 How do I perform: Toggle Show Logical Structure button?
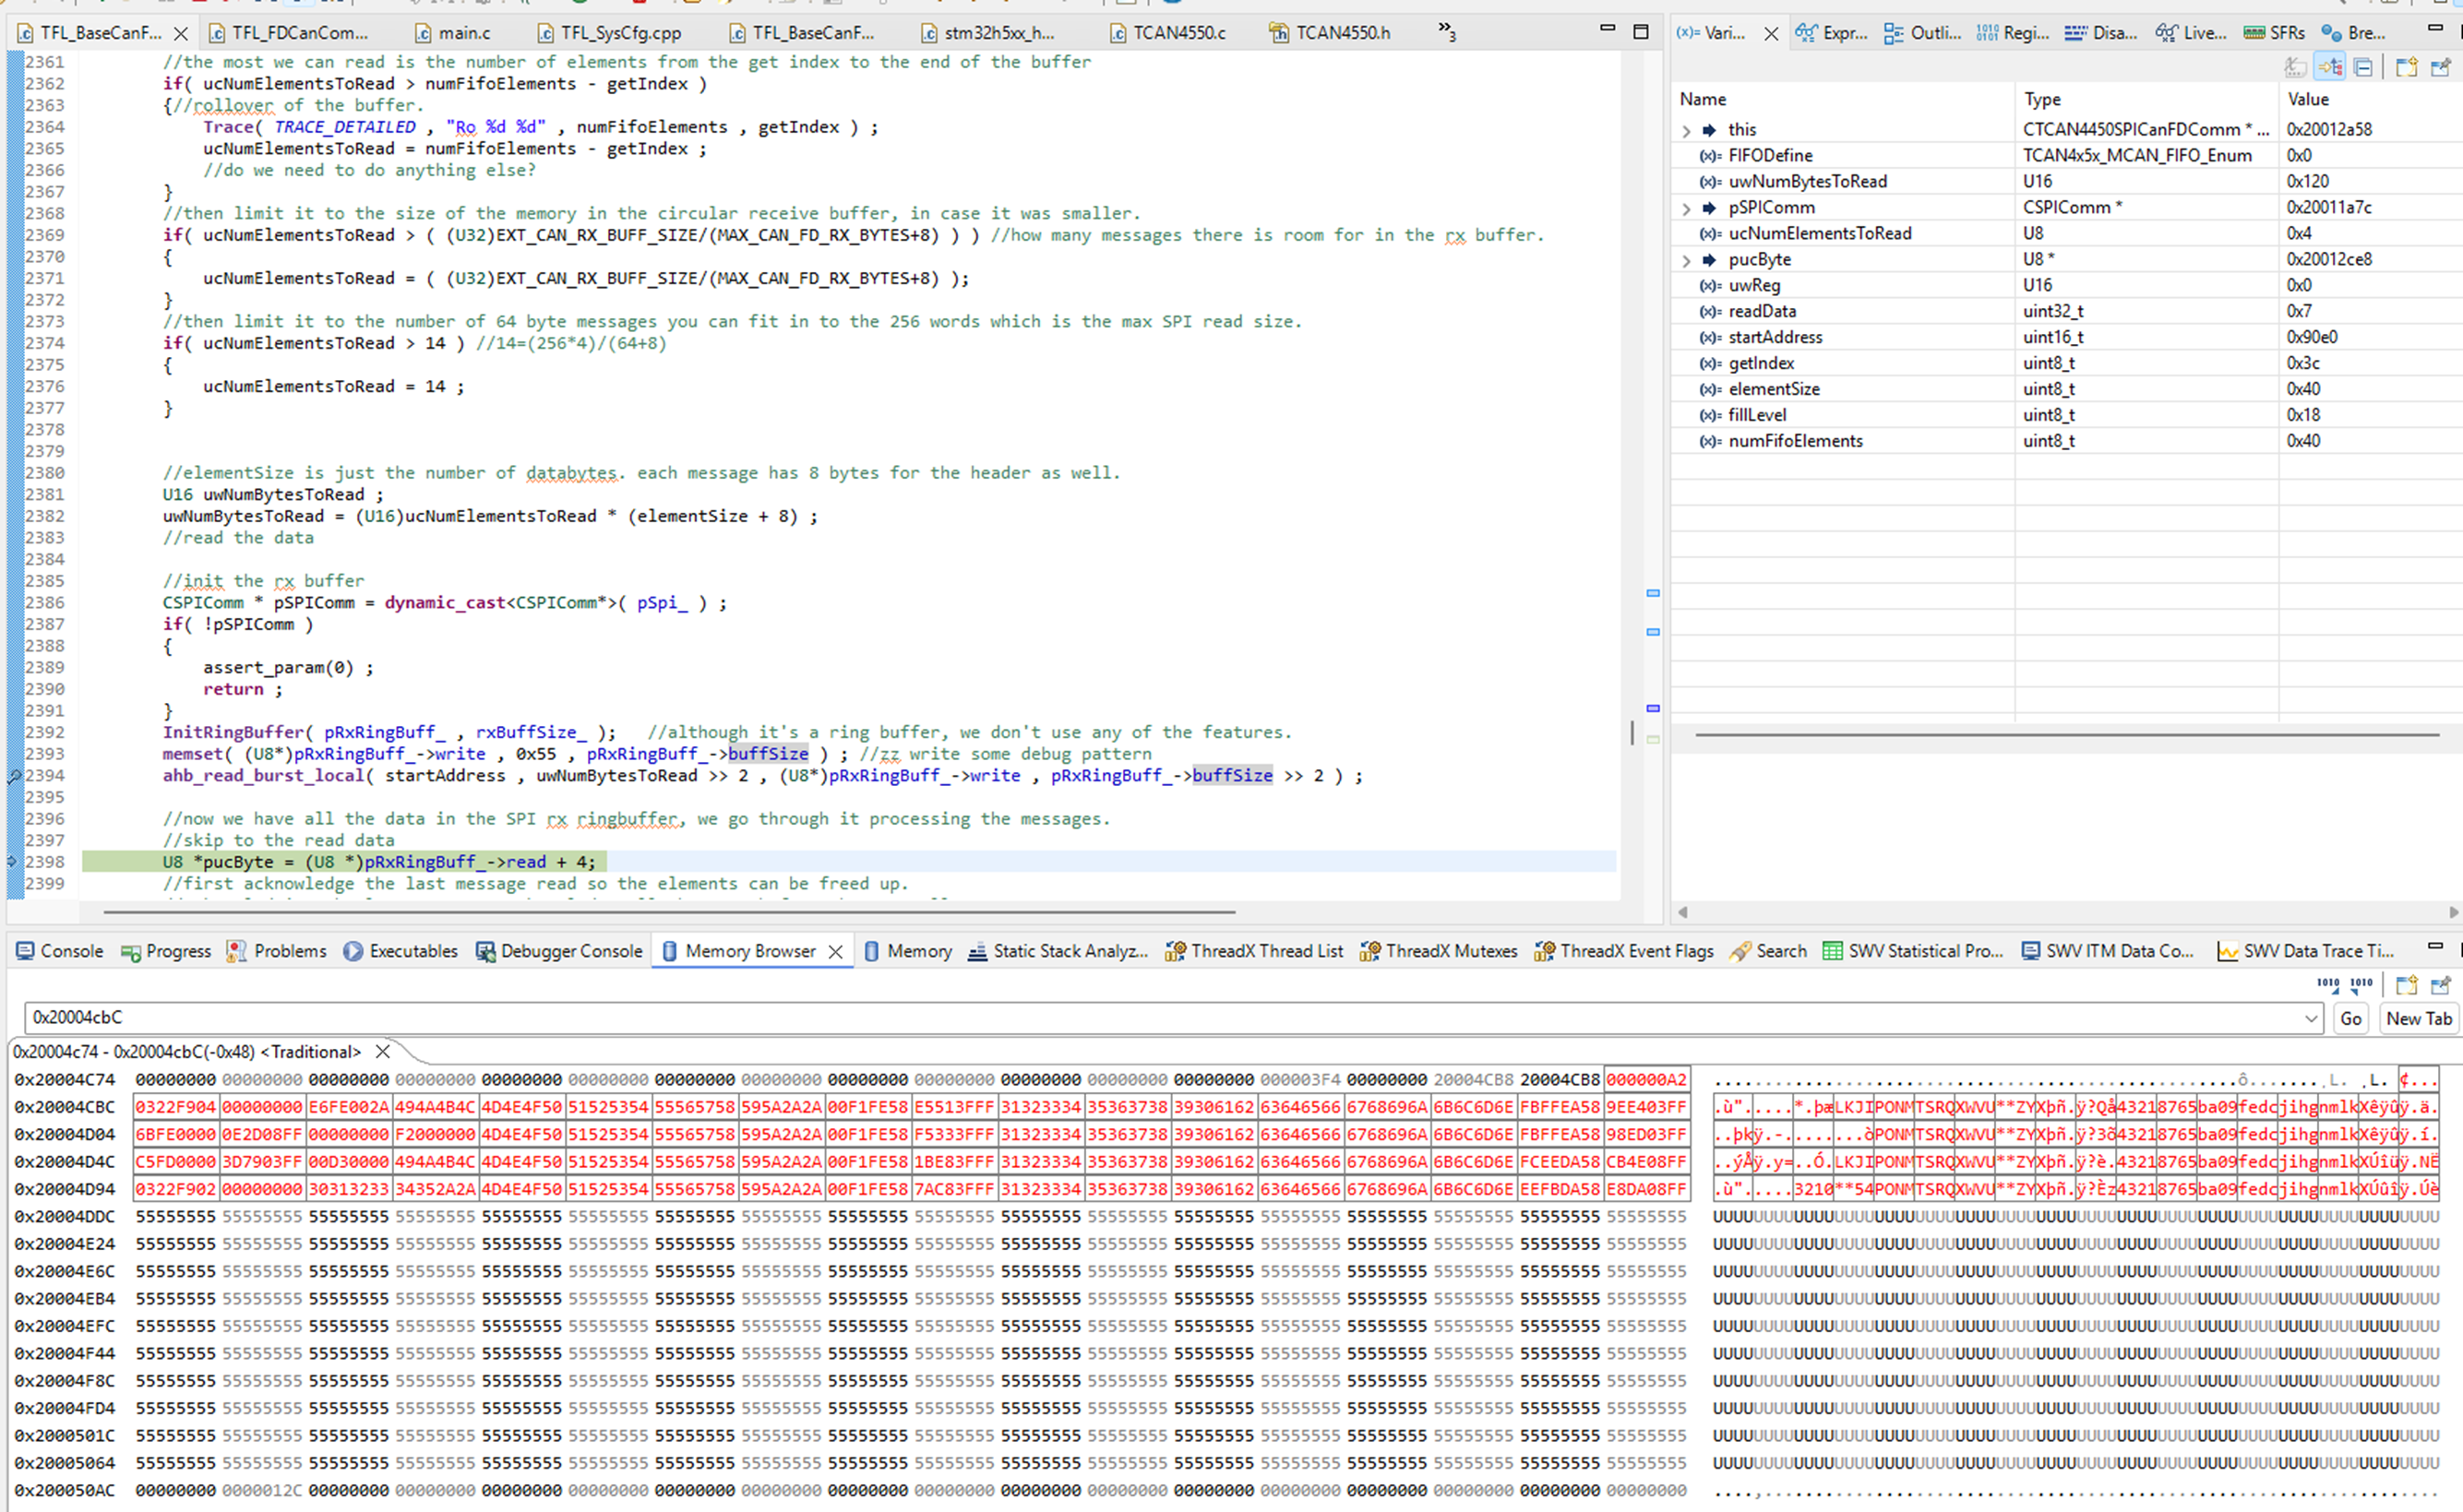pos(2330,67)
